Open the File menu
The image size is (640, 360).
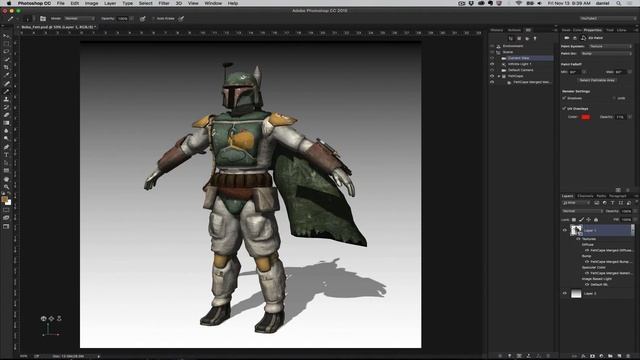pyautogui.click(x=60, y=3)
